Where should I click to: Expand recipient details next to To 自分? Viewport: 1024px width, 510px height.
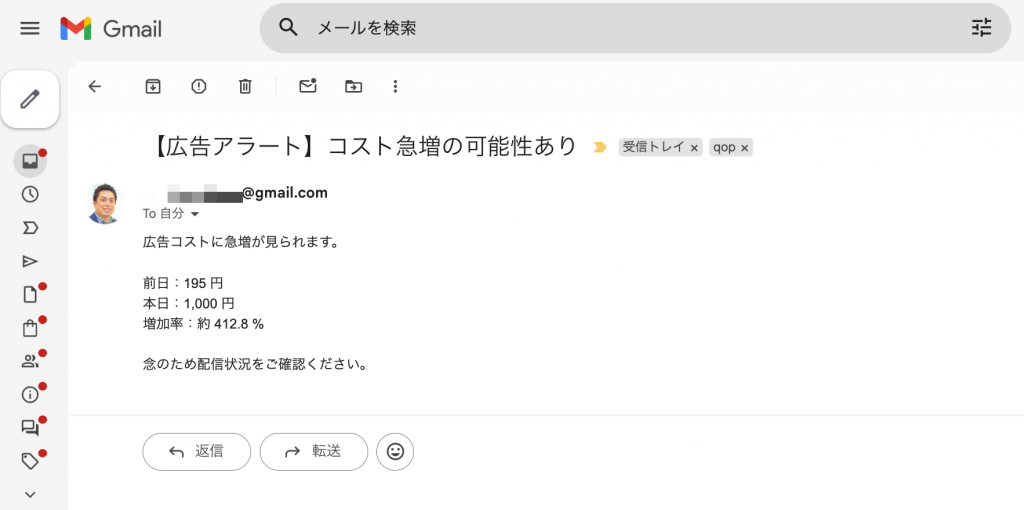195,214
